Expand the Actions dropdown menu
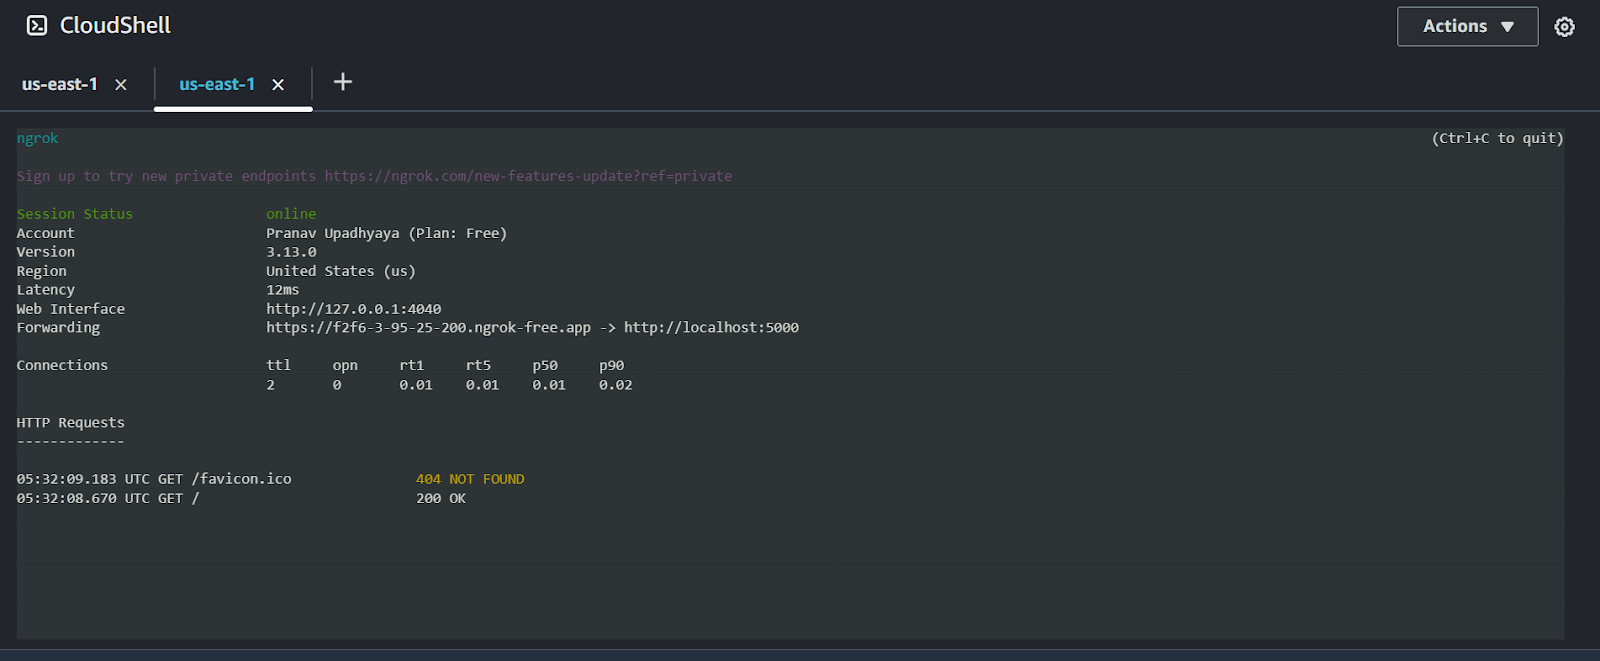Image resolution: width=1600 pixels, height=661 pixels. 1467,27
